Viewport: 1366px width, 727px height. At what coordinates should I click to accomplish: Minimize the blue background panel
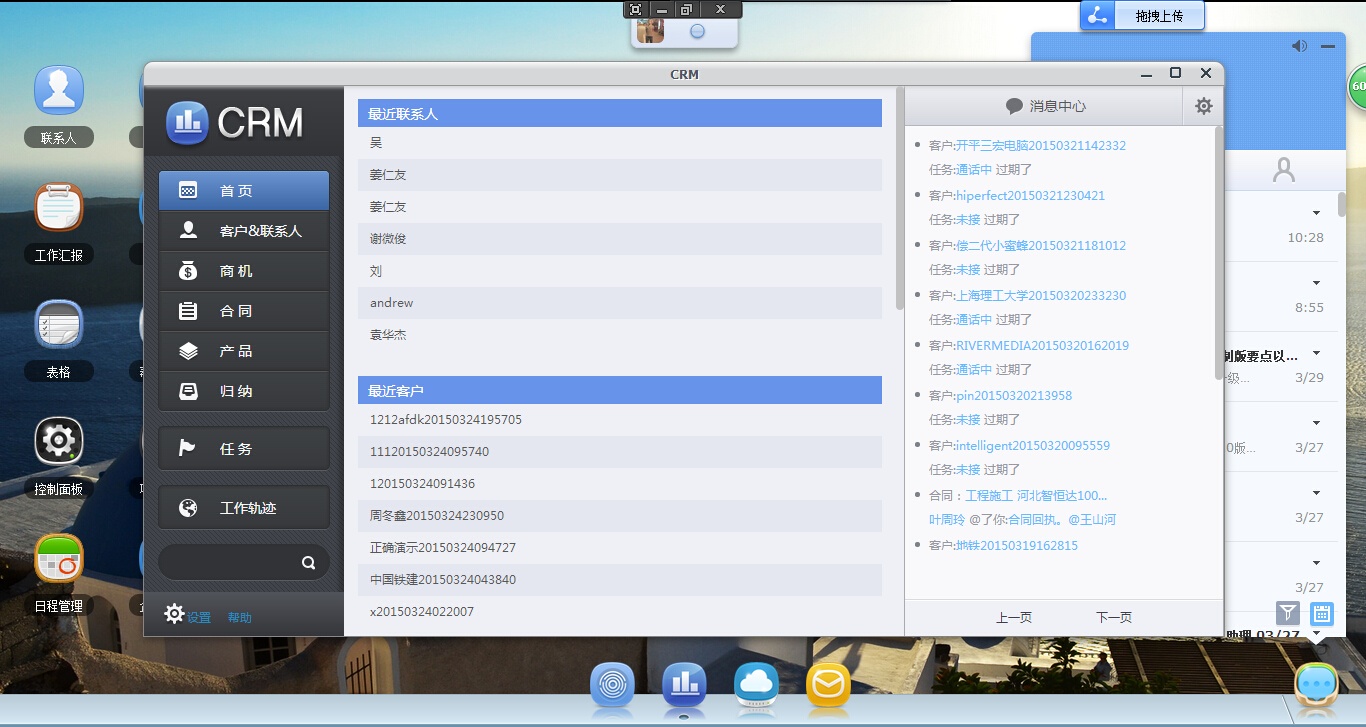pyautogui.click(x=1328, y=46)
